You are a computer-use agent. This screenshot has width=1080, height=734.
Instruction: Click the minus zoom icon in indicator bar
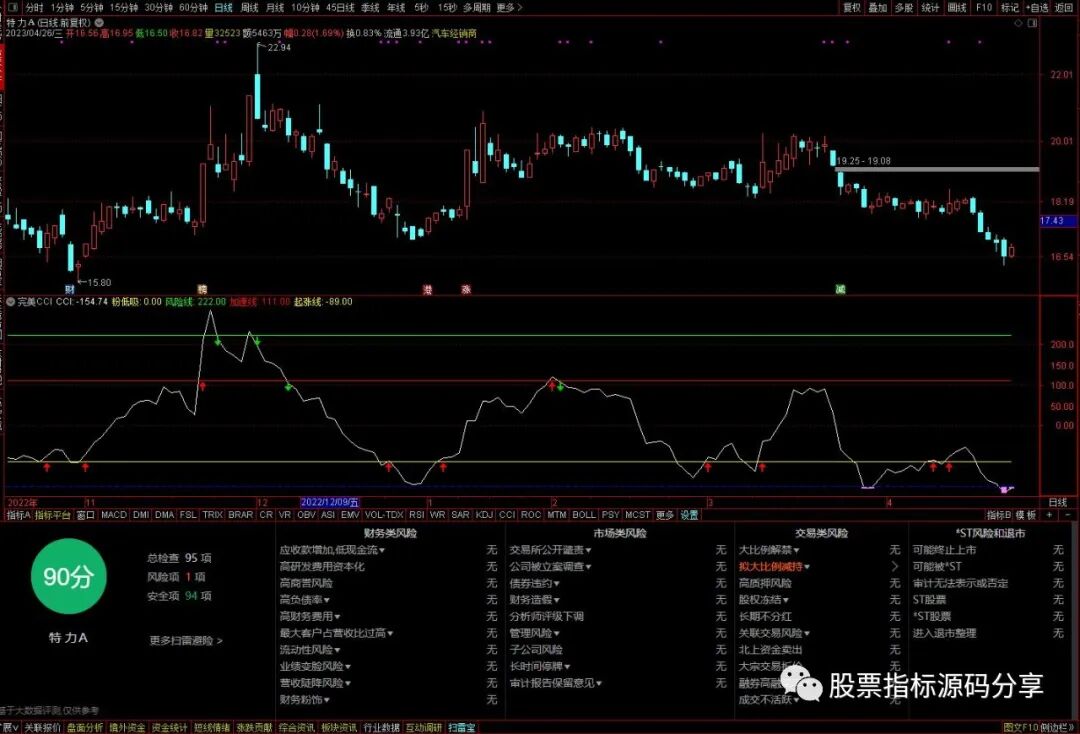coord(1068,514)
